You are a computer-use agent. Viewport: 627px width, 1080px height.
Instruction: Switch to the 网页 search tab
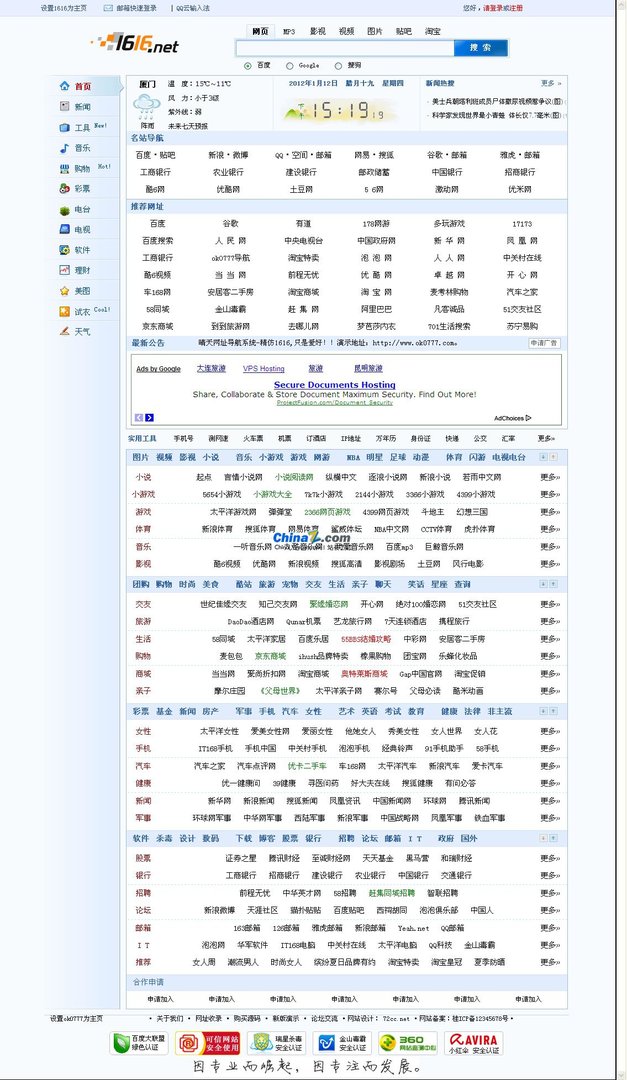coord(260,32)
